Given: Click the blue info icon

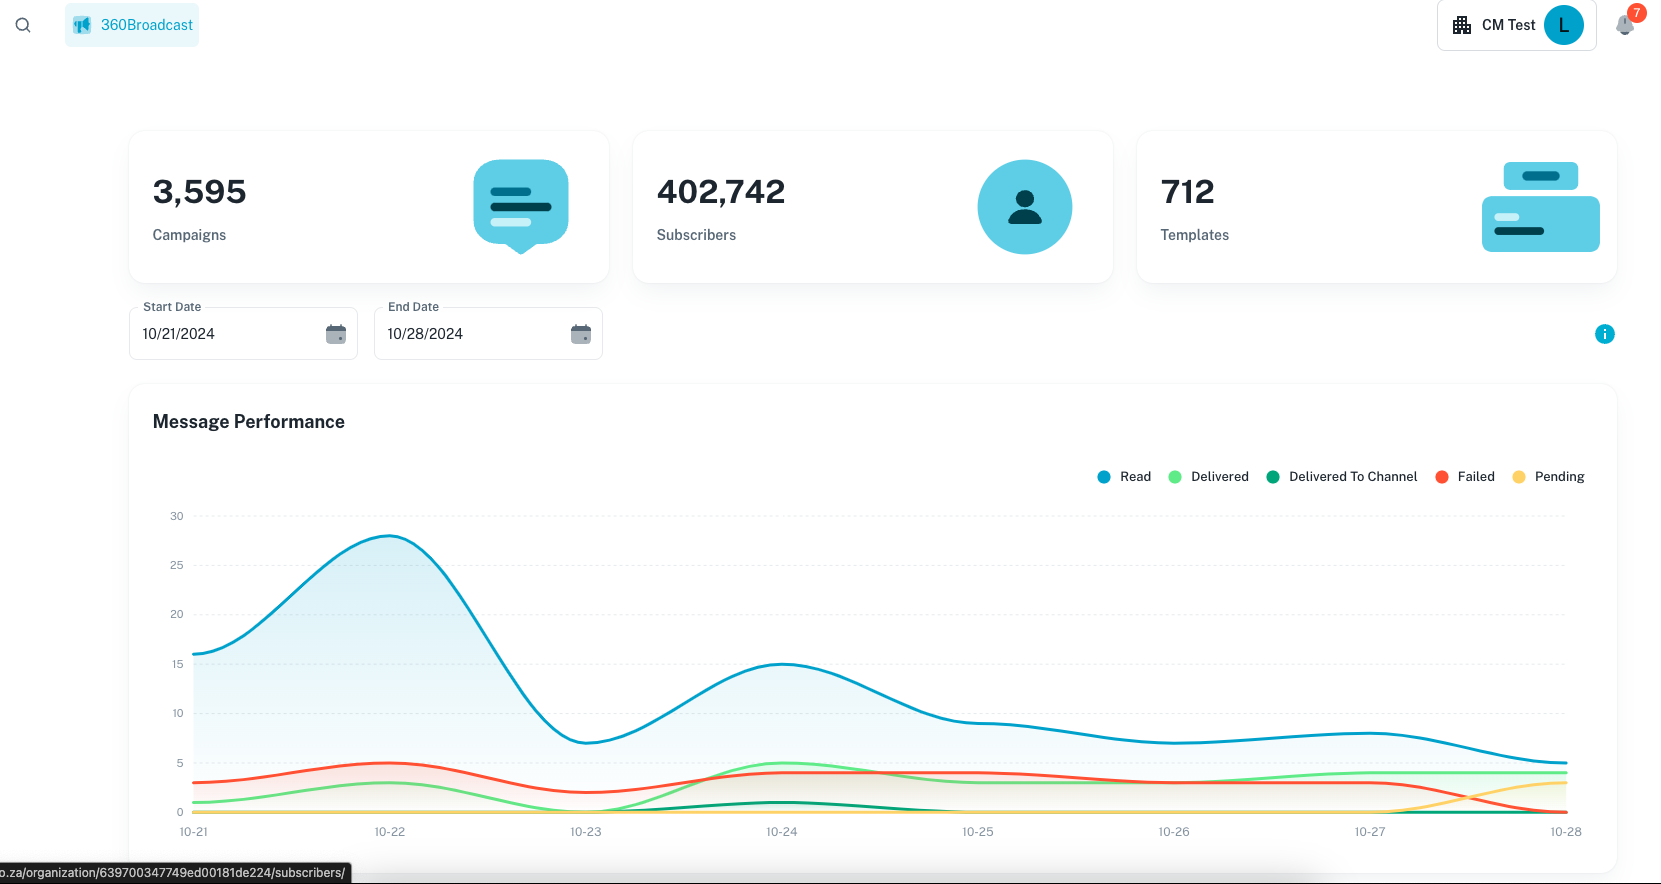Looking at the screenshot, I should (x=1604, y=334).
